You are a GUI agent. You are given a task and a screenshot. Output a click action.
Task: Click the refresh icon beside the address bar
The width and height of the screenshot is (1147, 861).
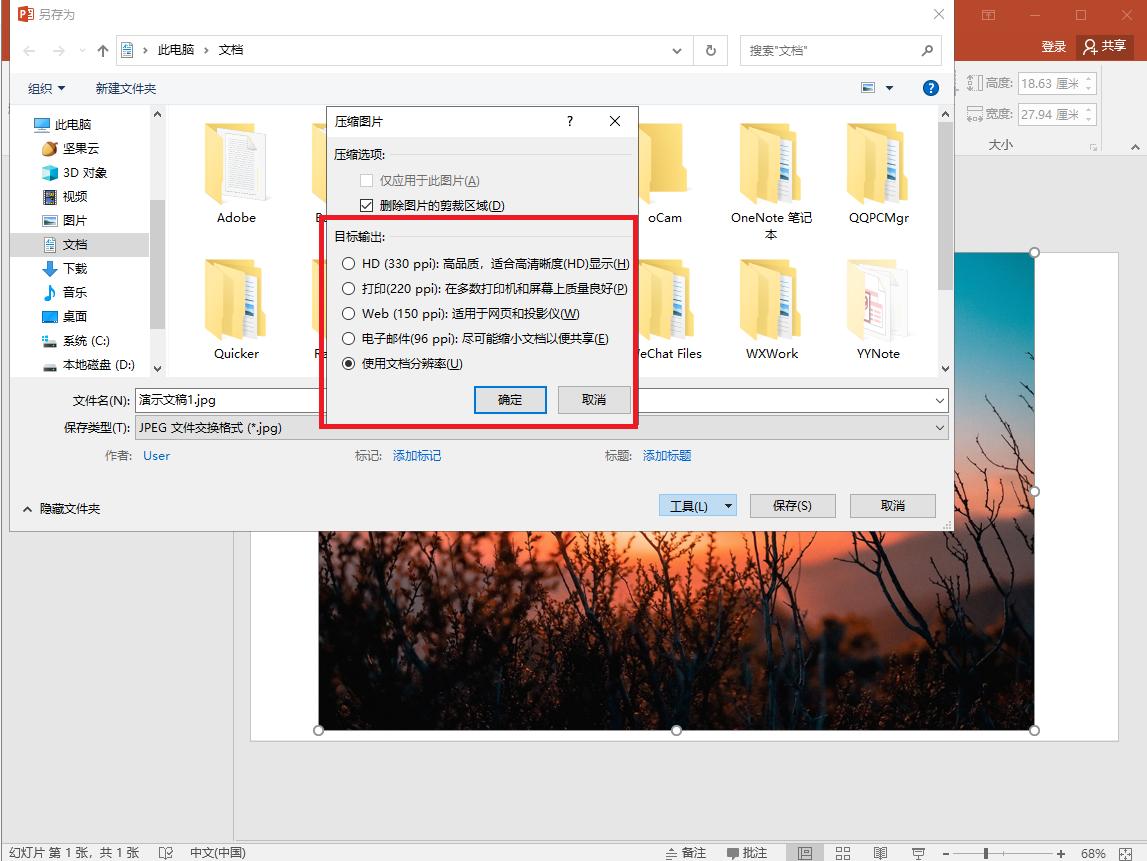[710, 50]
